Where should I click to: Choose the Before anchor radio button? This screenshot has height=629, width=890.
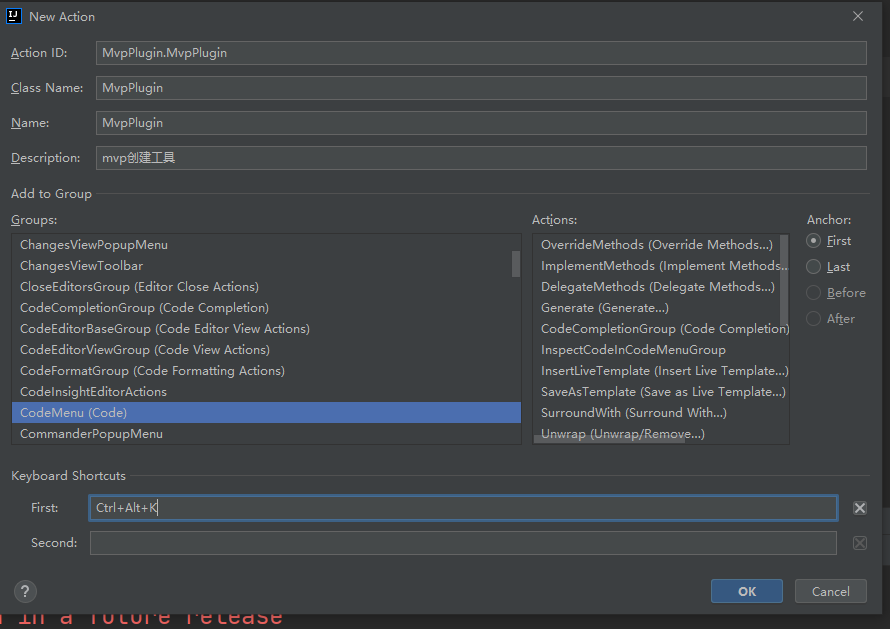pos(813,293)
